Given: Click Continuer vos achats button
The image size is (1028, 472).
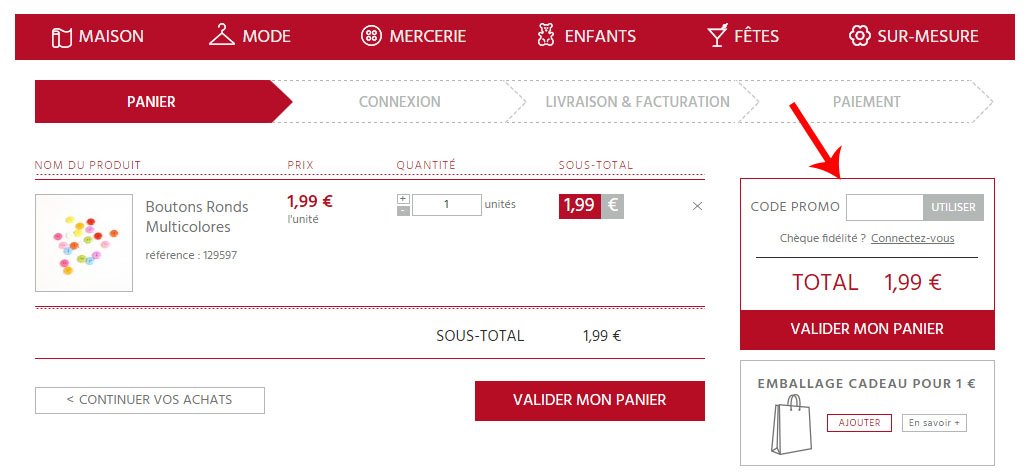Looking at the screenshot, I should [149, 400].
